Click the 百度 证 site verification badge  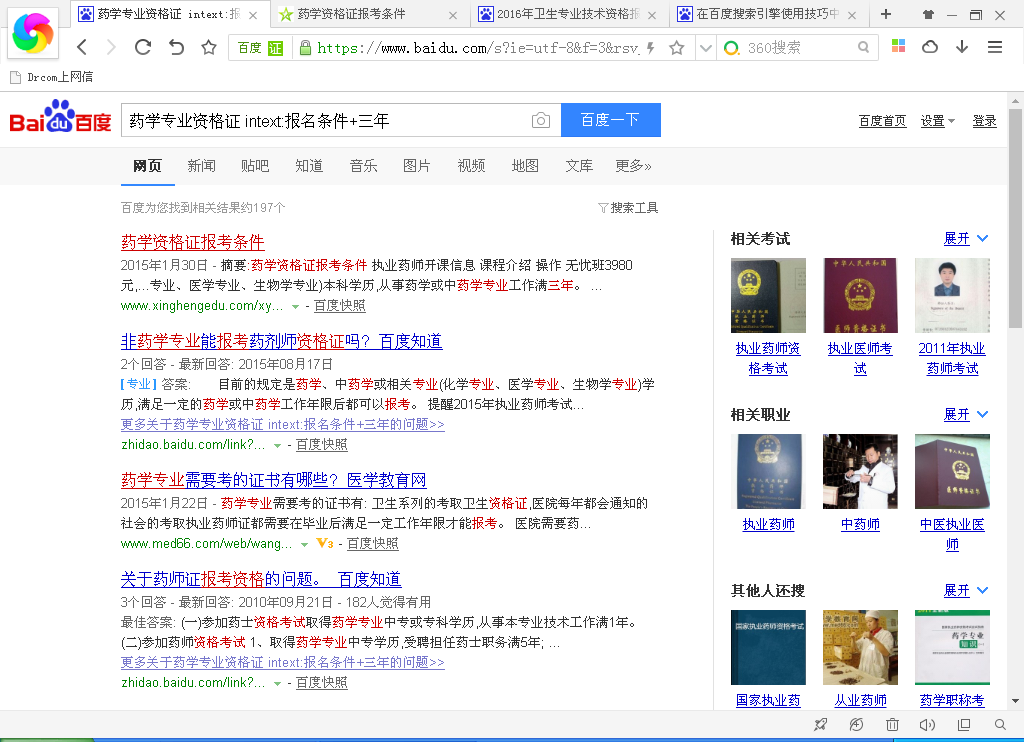pos(260,48)
